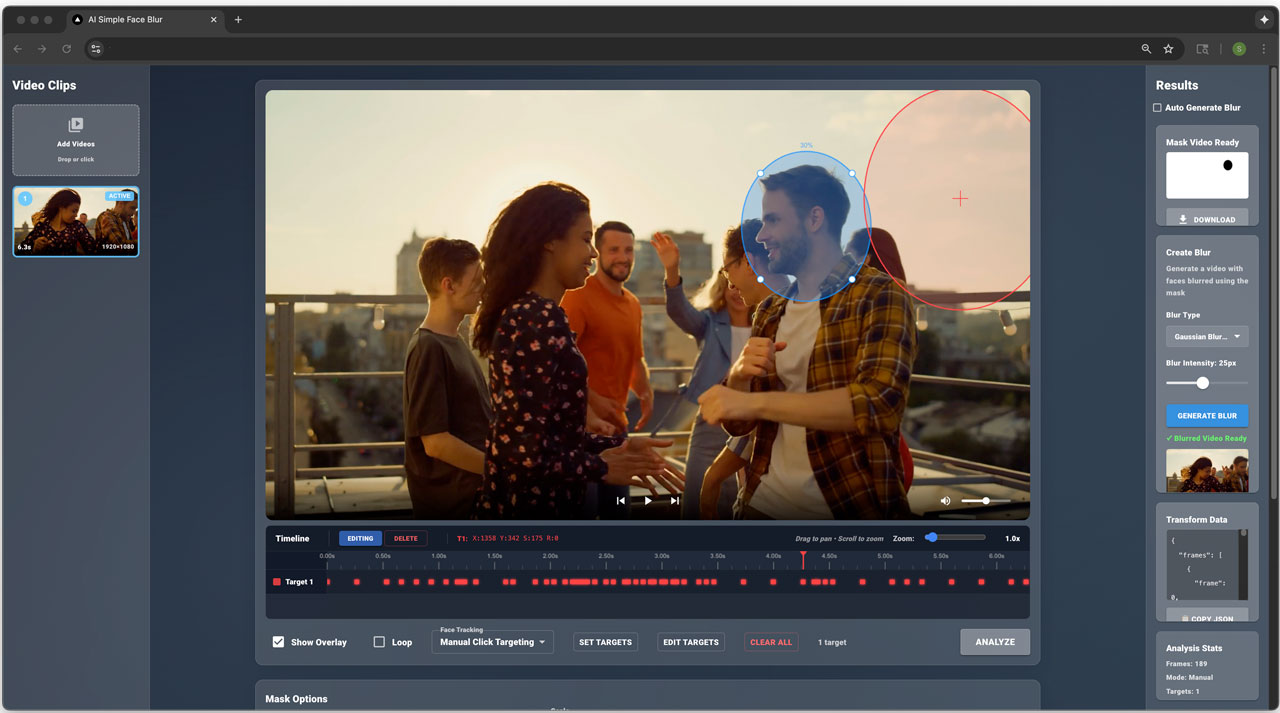Image resolution: width=1280 pixels, height=713 pixels.
Task: Mute the video with the speaker icon
Action: 945,501
